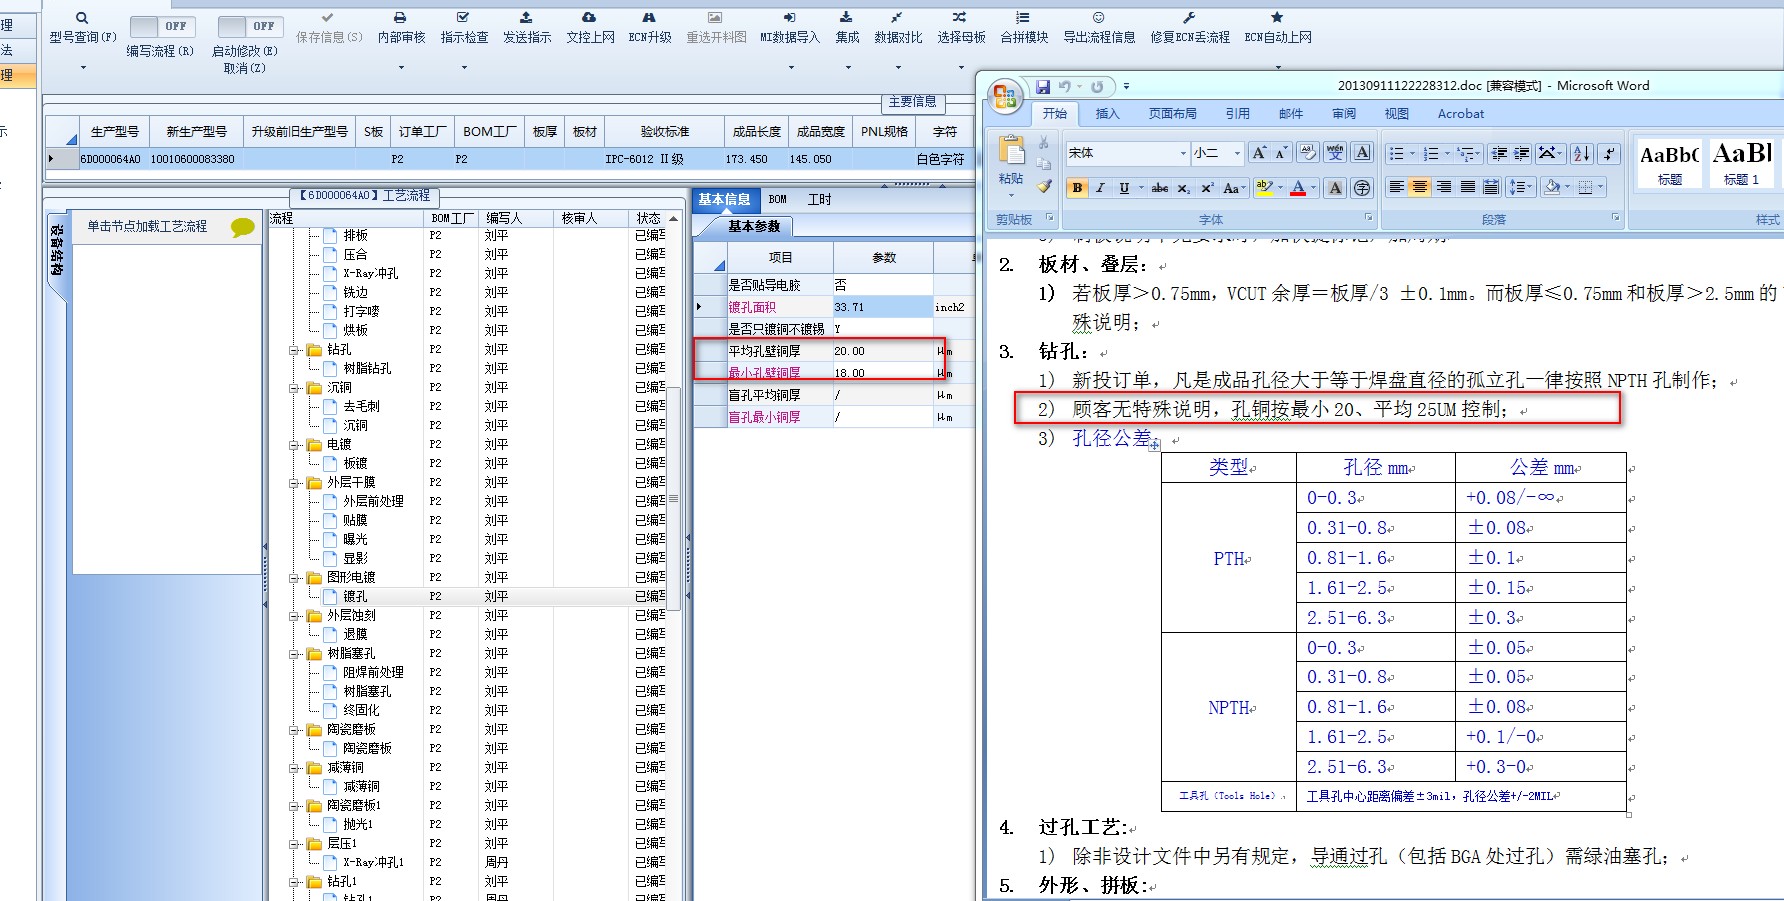
Task: Click Align Left button in Word
Action: pos(1397,188)
